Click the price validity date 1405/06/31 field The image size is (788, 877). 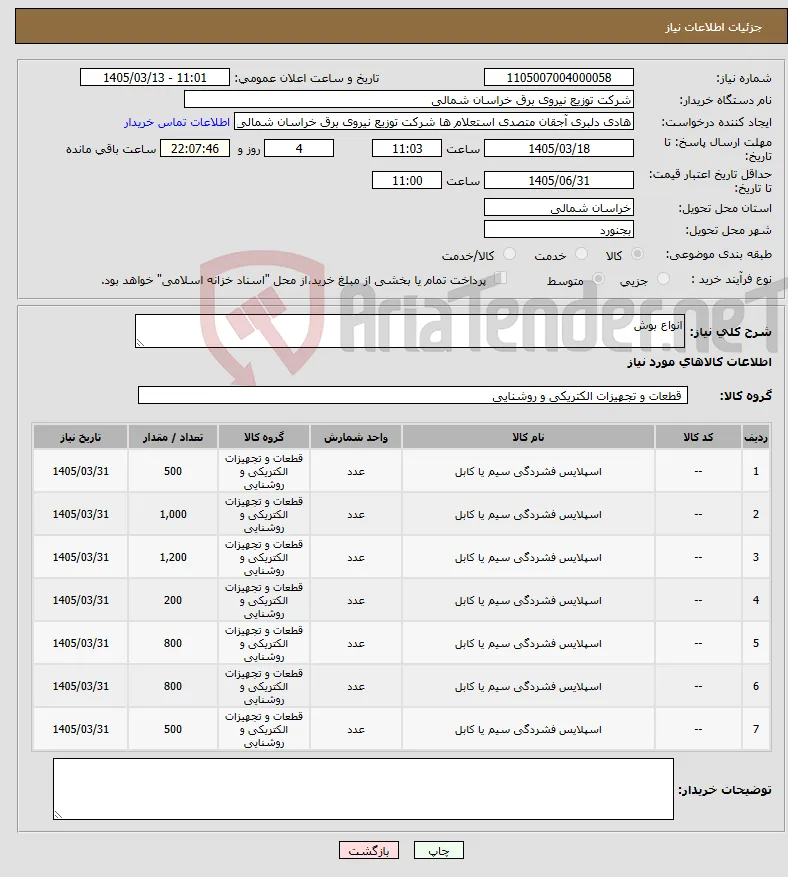coord(559,181)
